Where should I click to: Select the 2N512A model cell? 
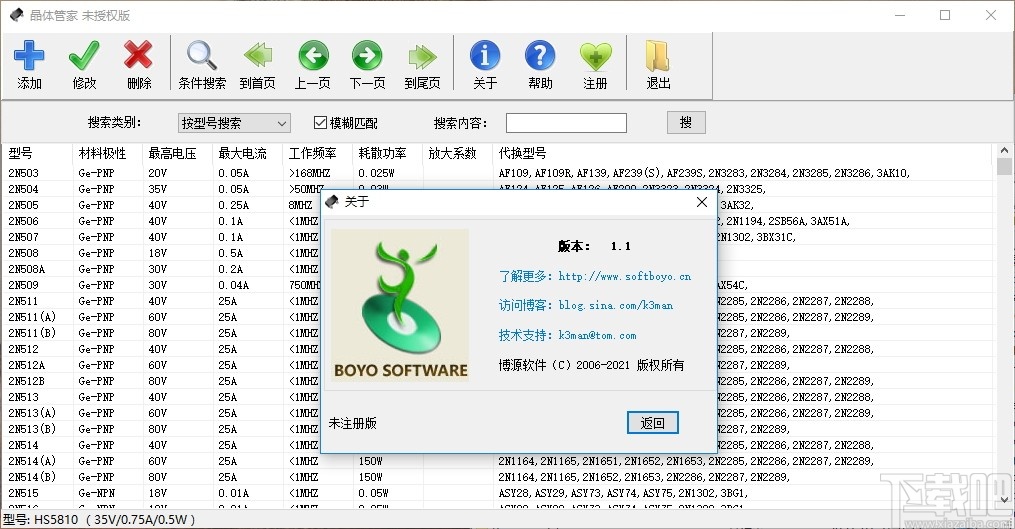[27, 365]
